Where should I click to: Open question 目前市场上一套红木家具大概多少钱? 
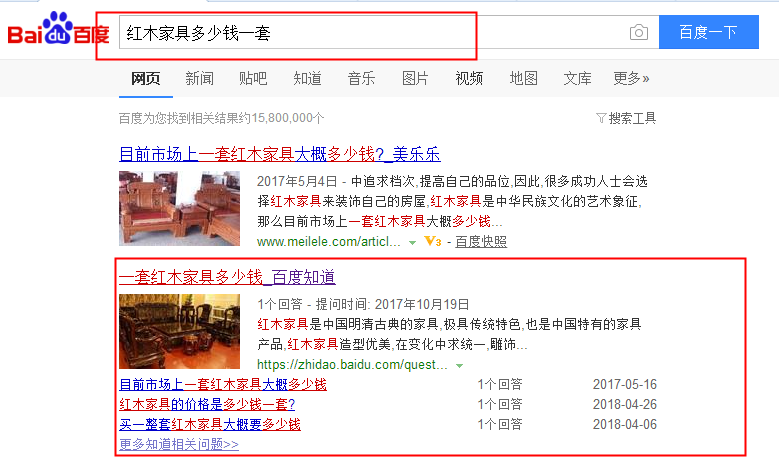pyautogui.click(x=223, y=385)
